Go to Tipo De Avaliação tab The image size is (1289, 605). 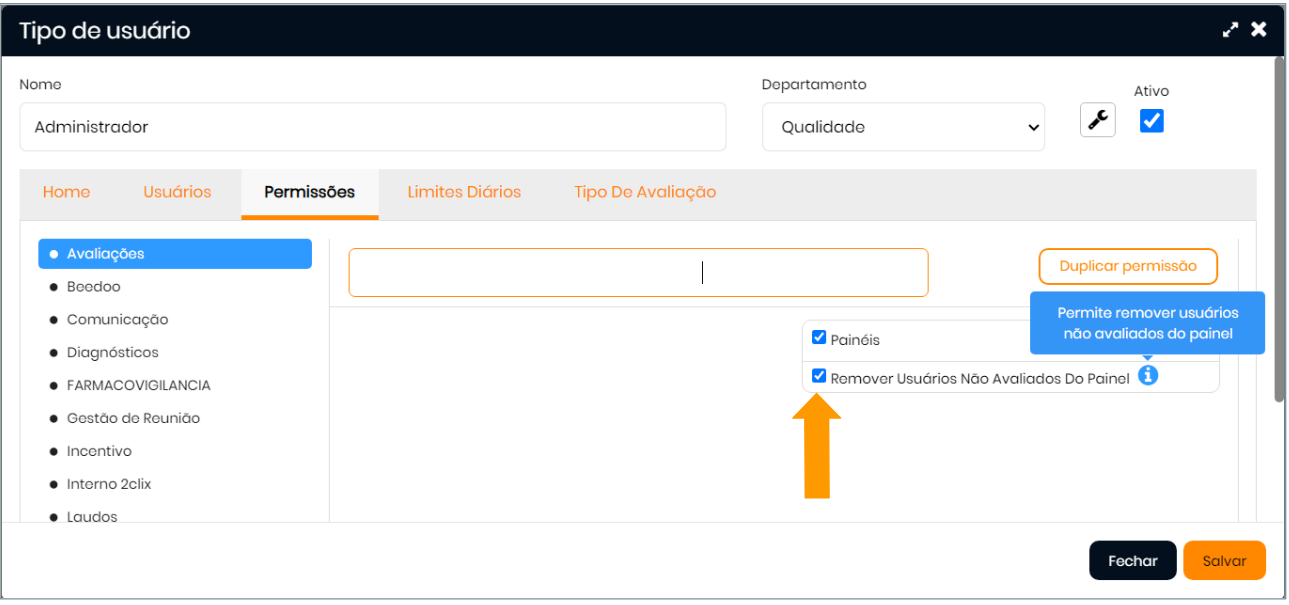[x=645, y=192]
